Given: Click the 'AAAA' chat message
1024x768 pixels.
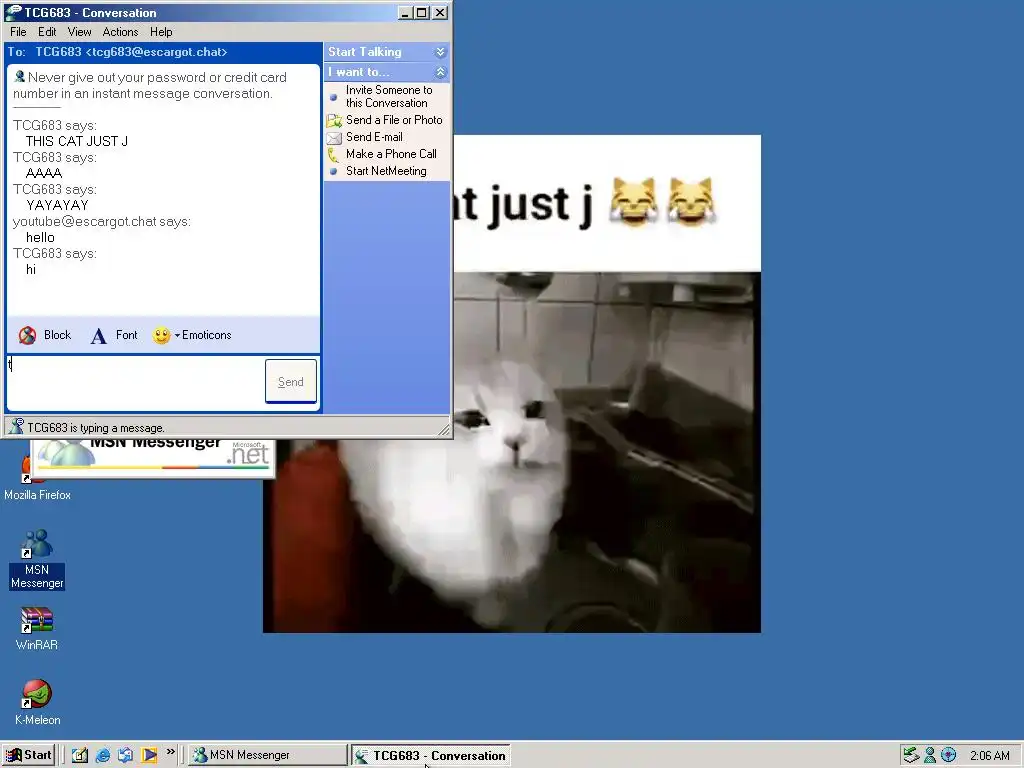Looking at the screenshot, I should pyautogui.click(x=44, y=173).
